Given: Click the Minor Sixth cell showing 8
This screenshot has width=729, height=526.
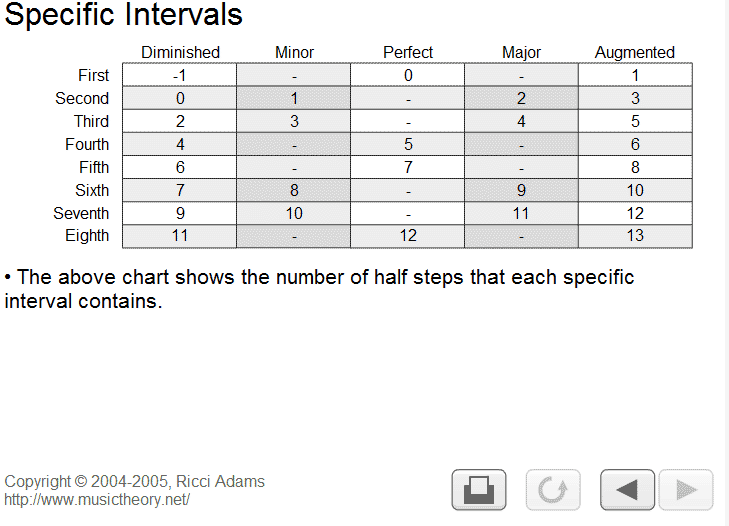Looking at the screenshot, I should point(293,190).
